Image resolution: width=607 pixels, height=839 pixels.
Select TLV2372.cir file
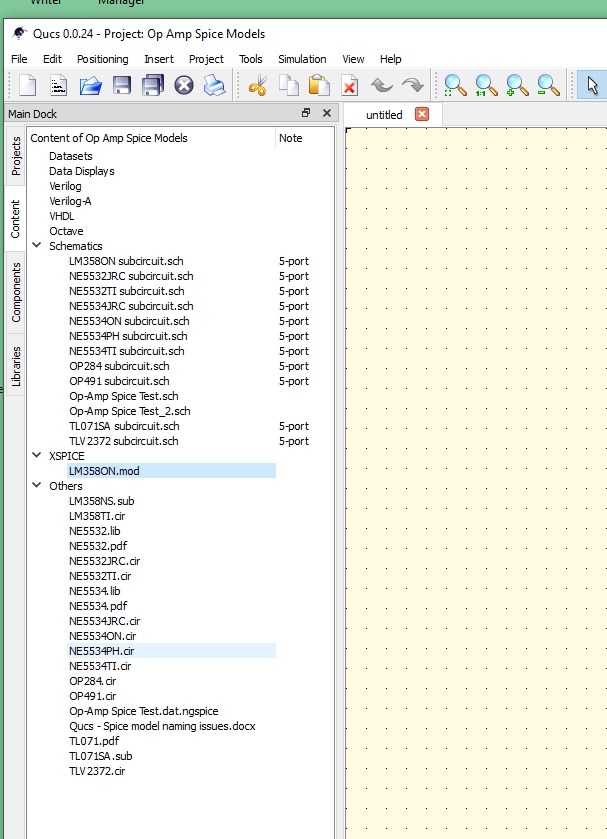(97, 770)
